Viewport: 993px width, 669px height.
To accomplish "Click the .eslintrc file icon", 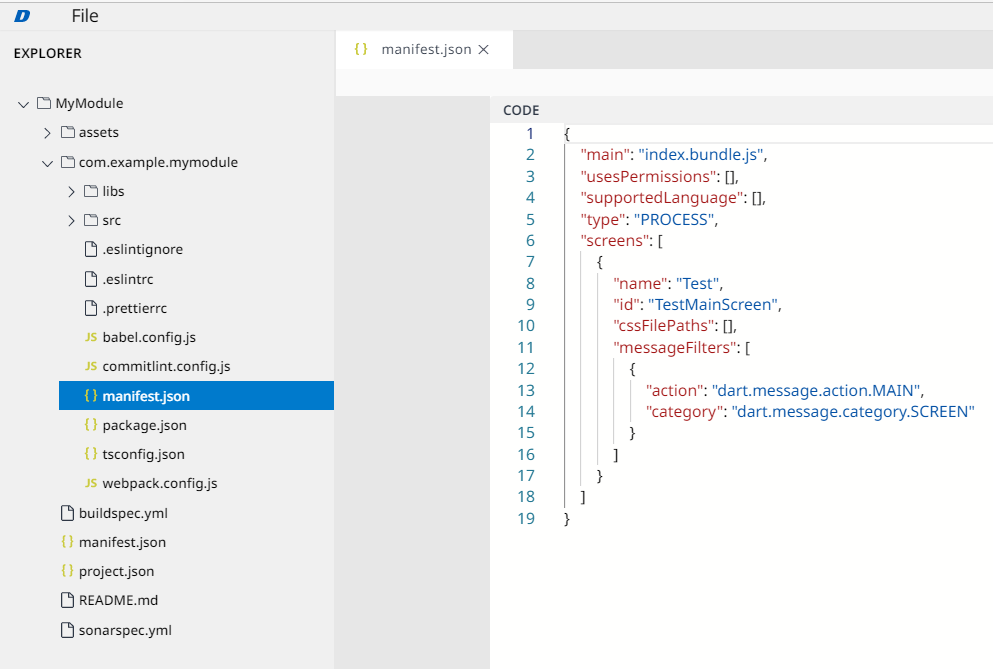I will point(91,279).
